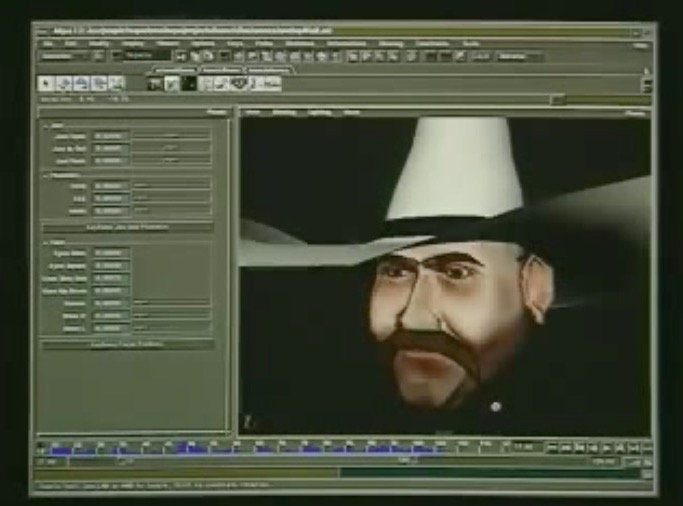The width and height of the screenshot is (683, 506).
Task: Select the arrow selection tool in the shelf
Action: (46, 84)
